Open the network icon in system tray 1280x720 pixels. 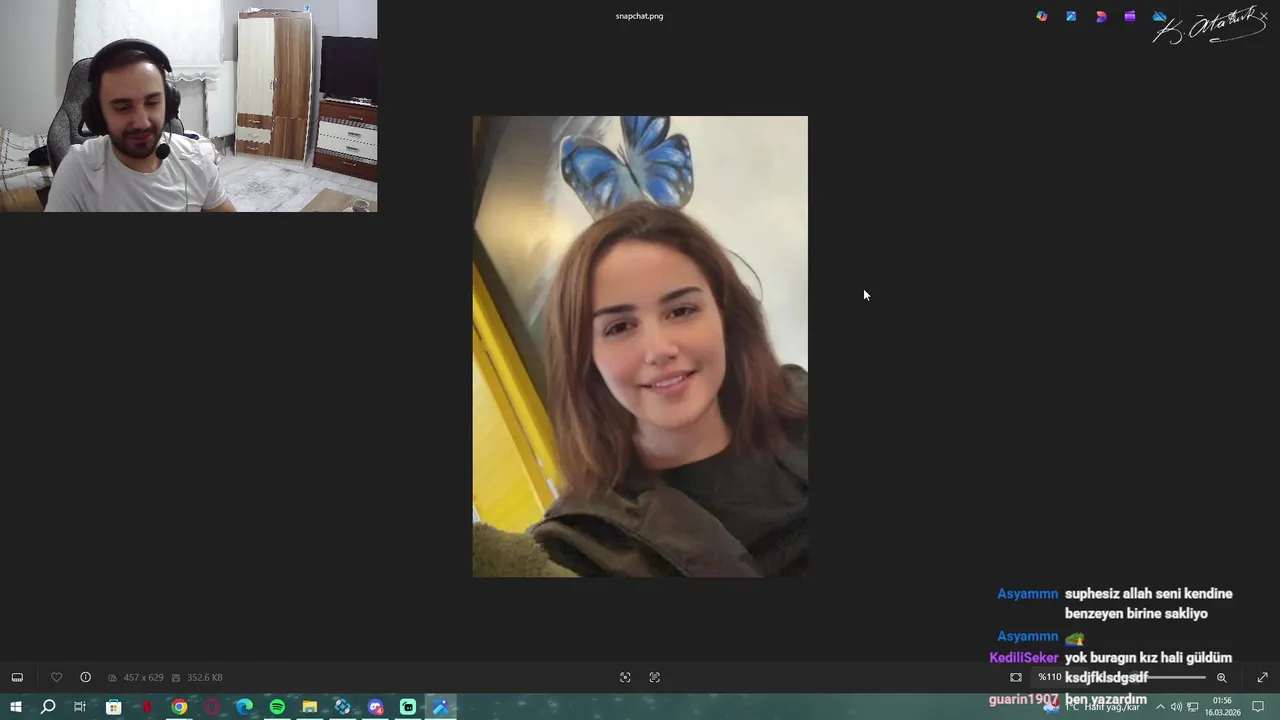1193,707
